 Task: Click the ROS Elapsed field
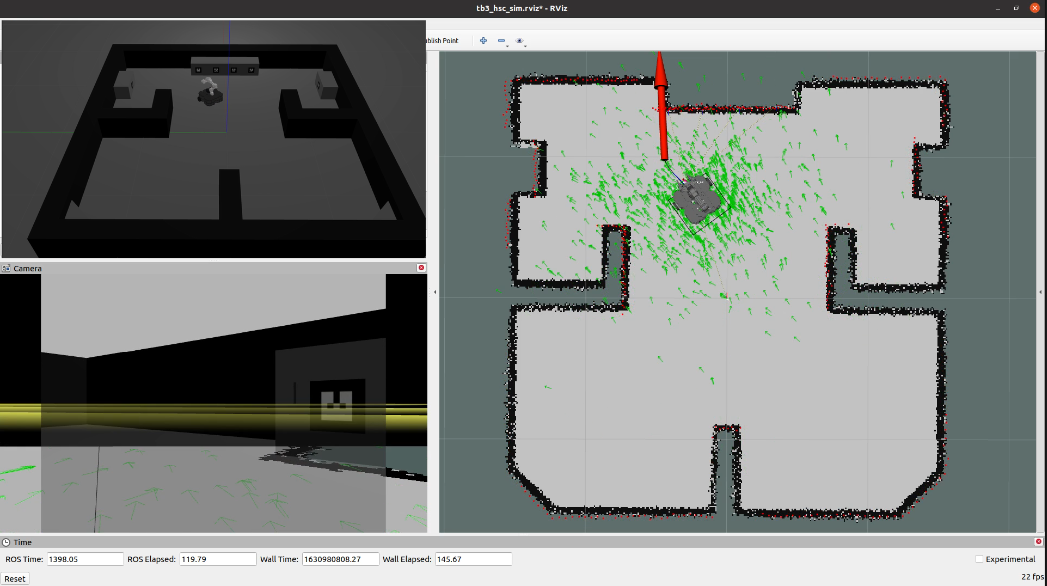pos(218,559)
